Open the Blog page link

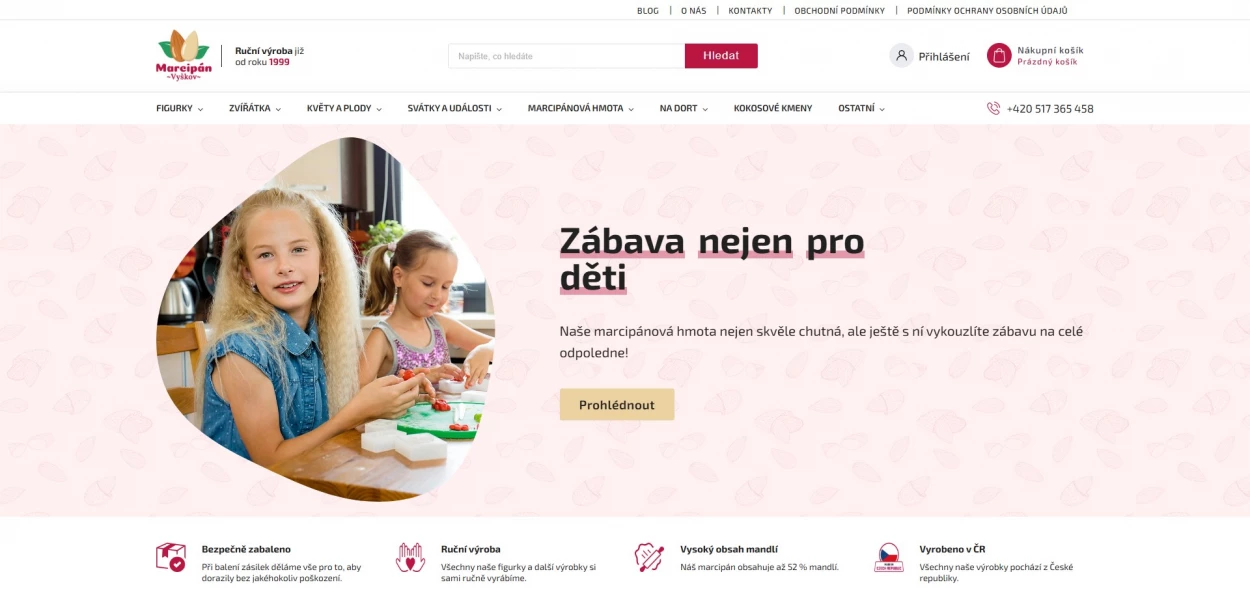648,11
